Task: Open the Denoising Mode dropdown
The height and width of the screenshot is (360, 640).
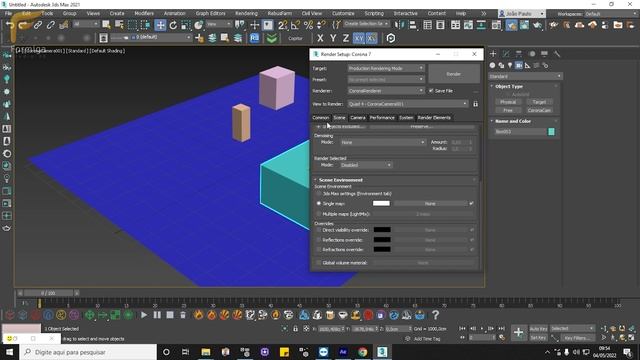Action: pyautogui.click(x=383, y=142)
